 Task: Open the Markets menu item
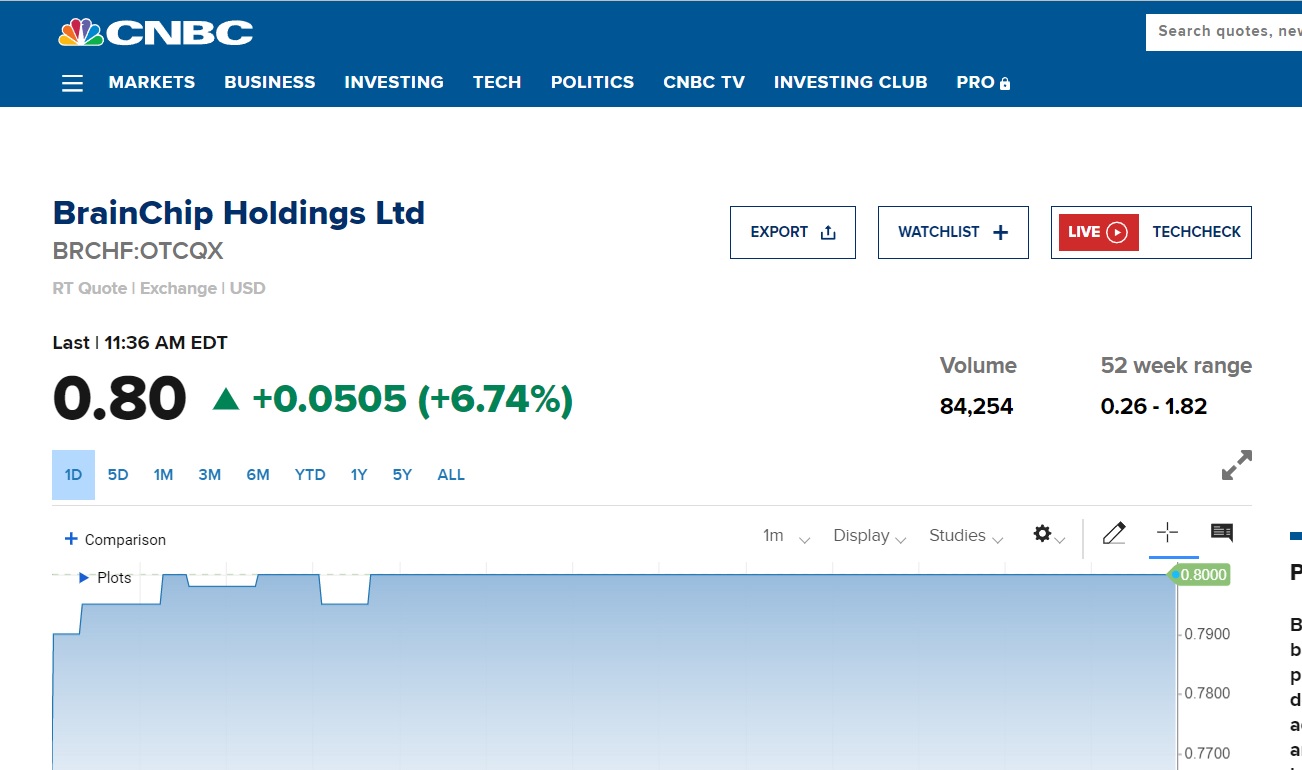coord(152,82)
